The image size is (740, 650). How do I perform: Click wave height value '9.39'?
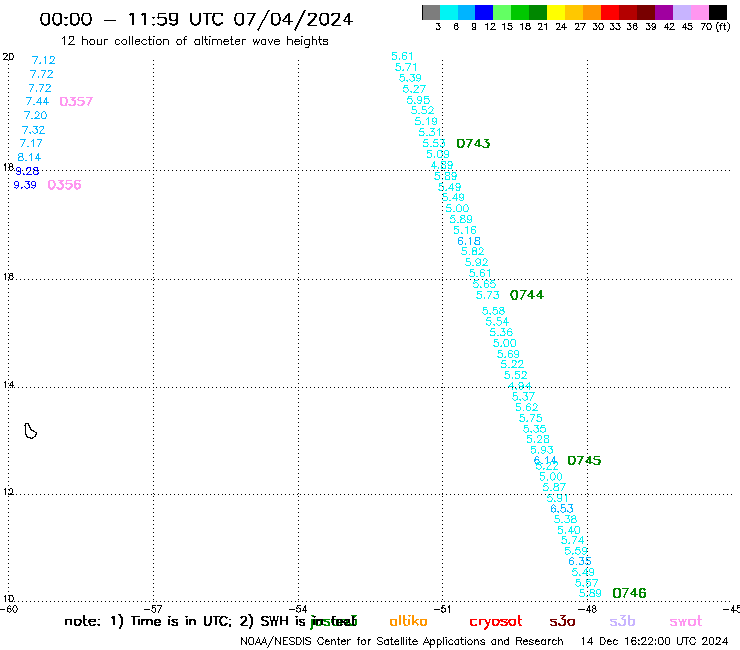click(25, 185)
